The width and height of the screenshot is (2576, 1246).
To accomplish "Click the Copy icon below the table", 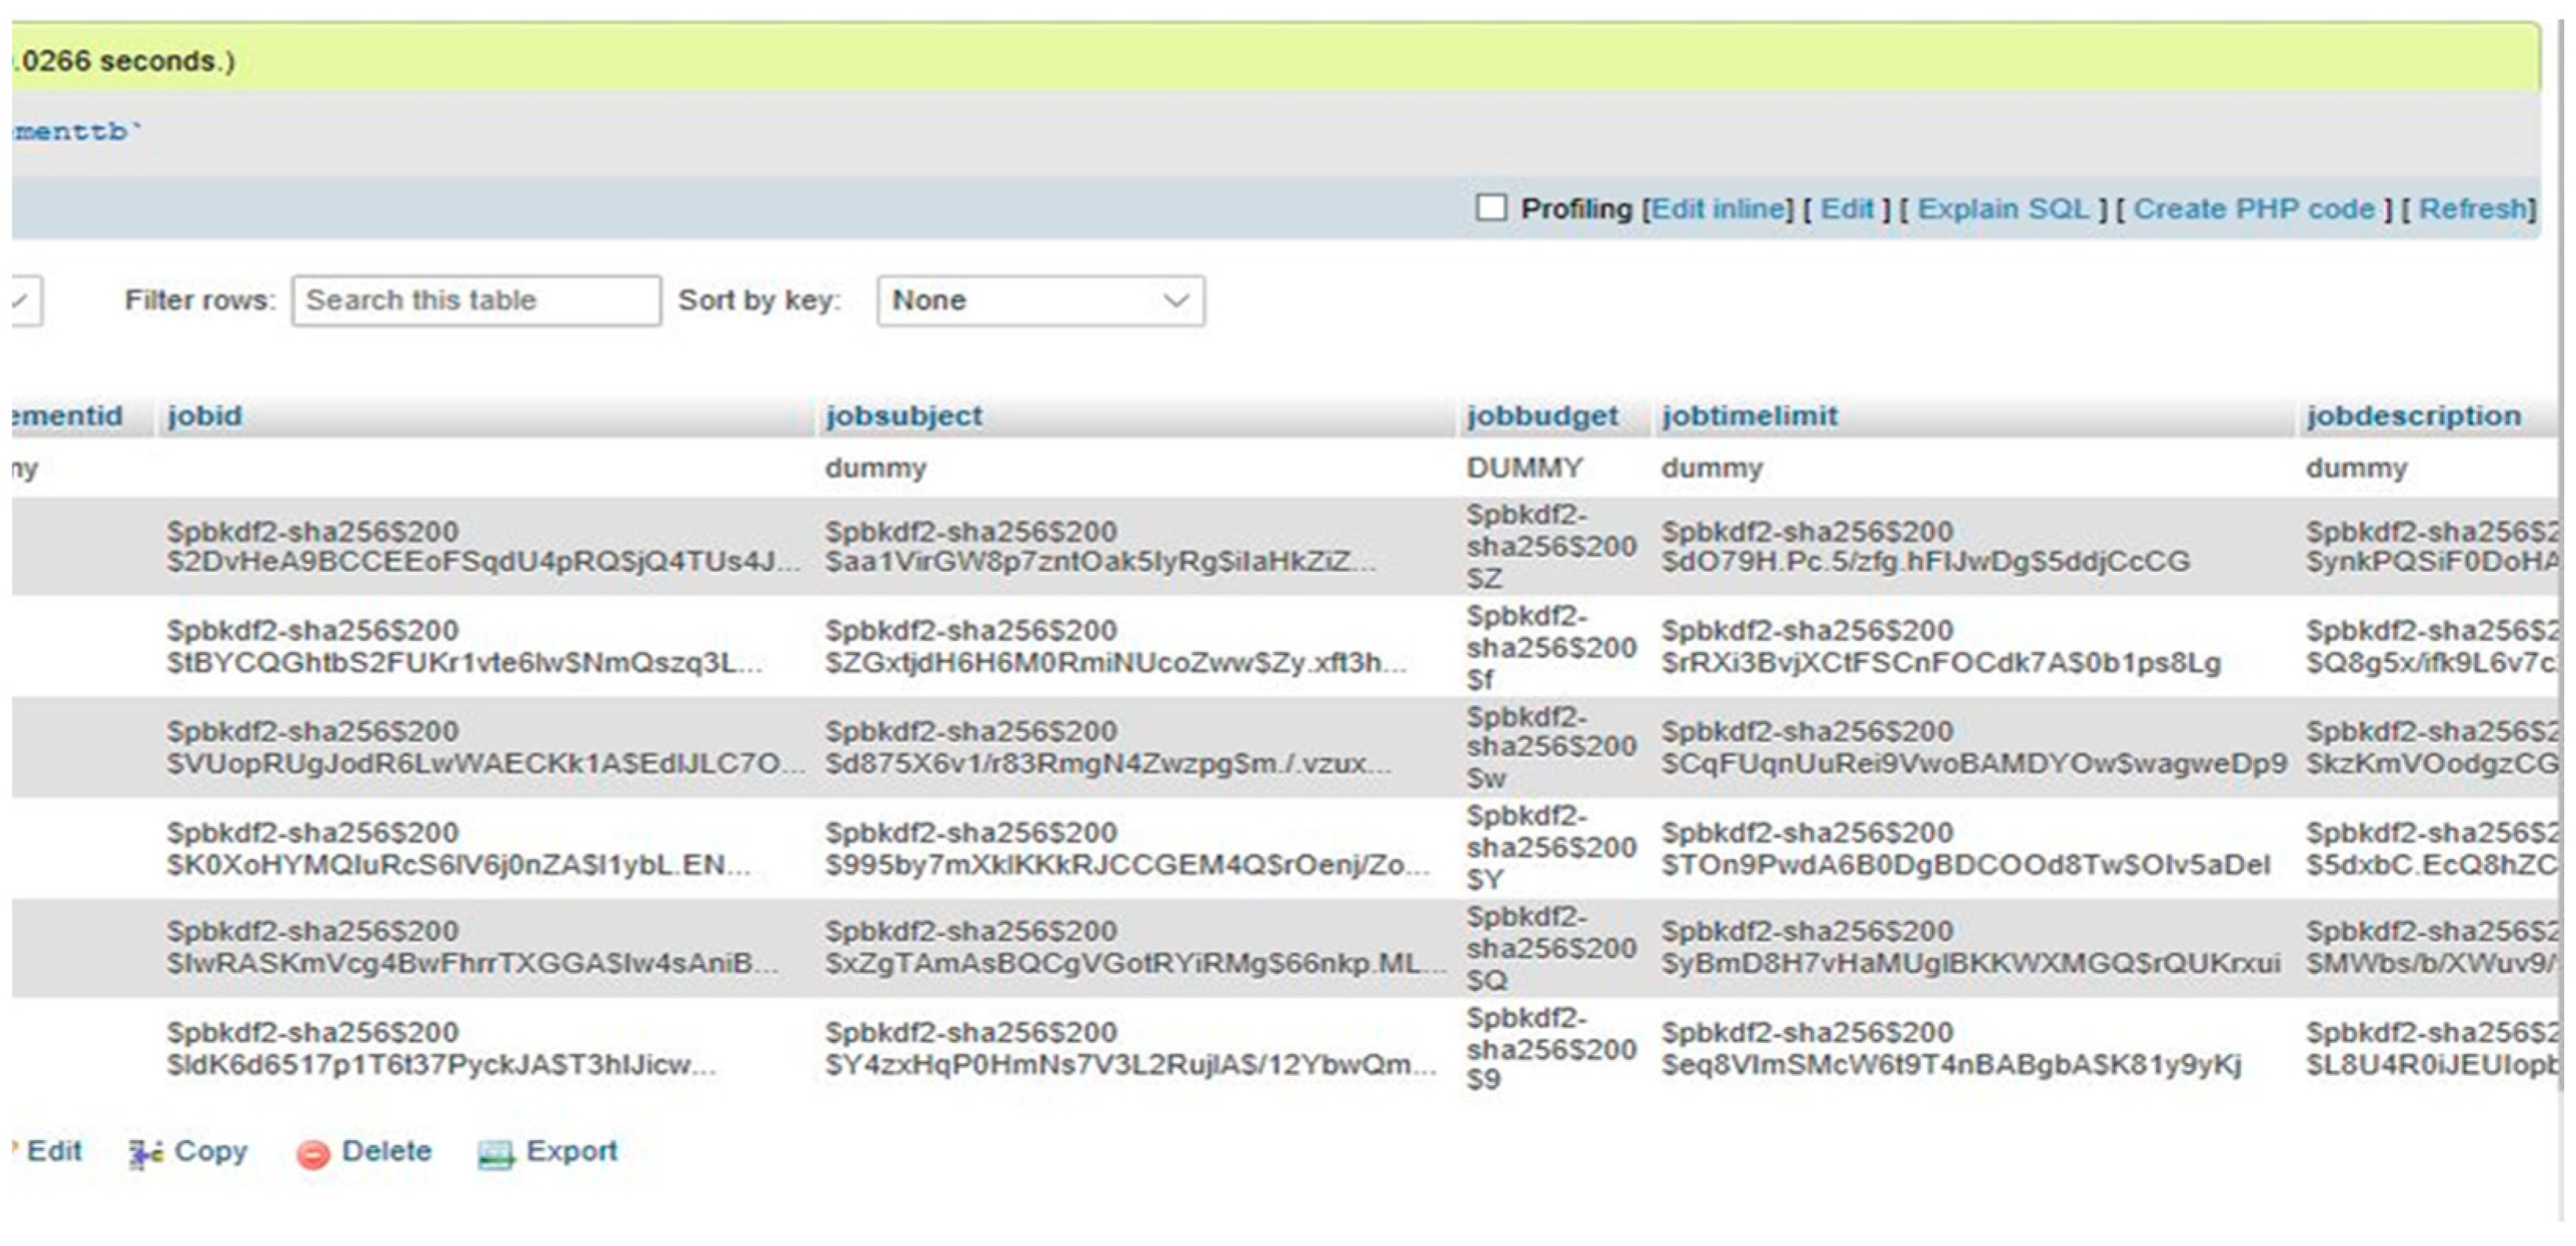I will pos(145,1153).
